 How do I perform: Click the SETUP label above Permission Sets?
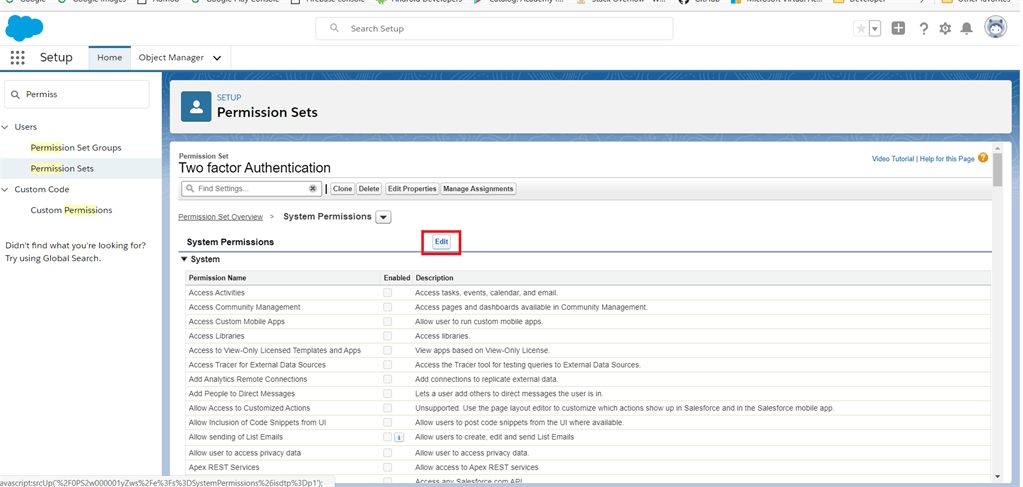pyautogui.click(x=229, y=97)
